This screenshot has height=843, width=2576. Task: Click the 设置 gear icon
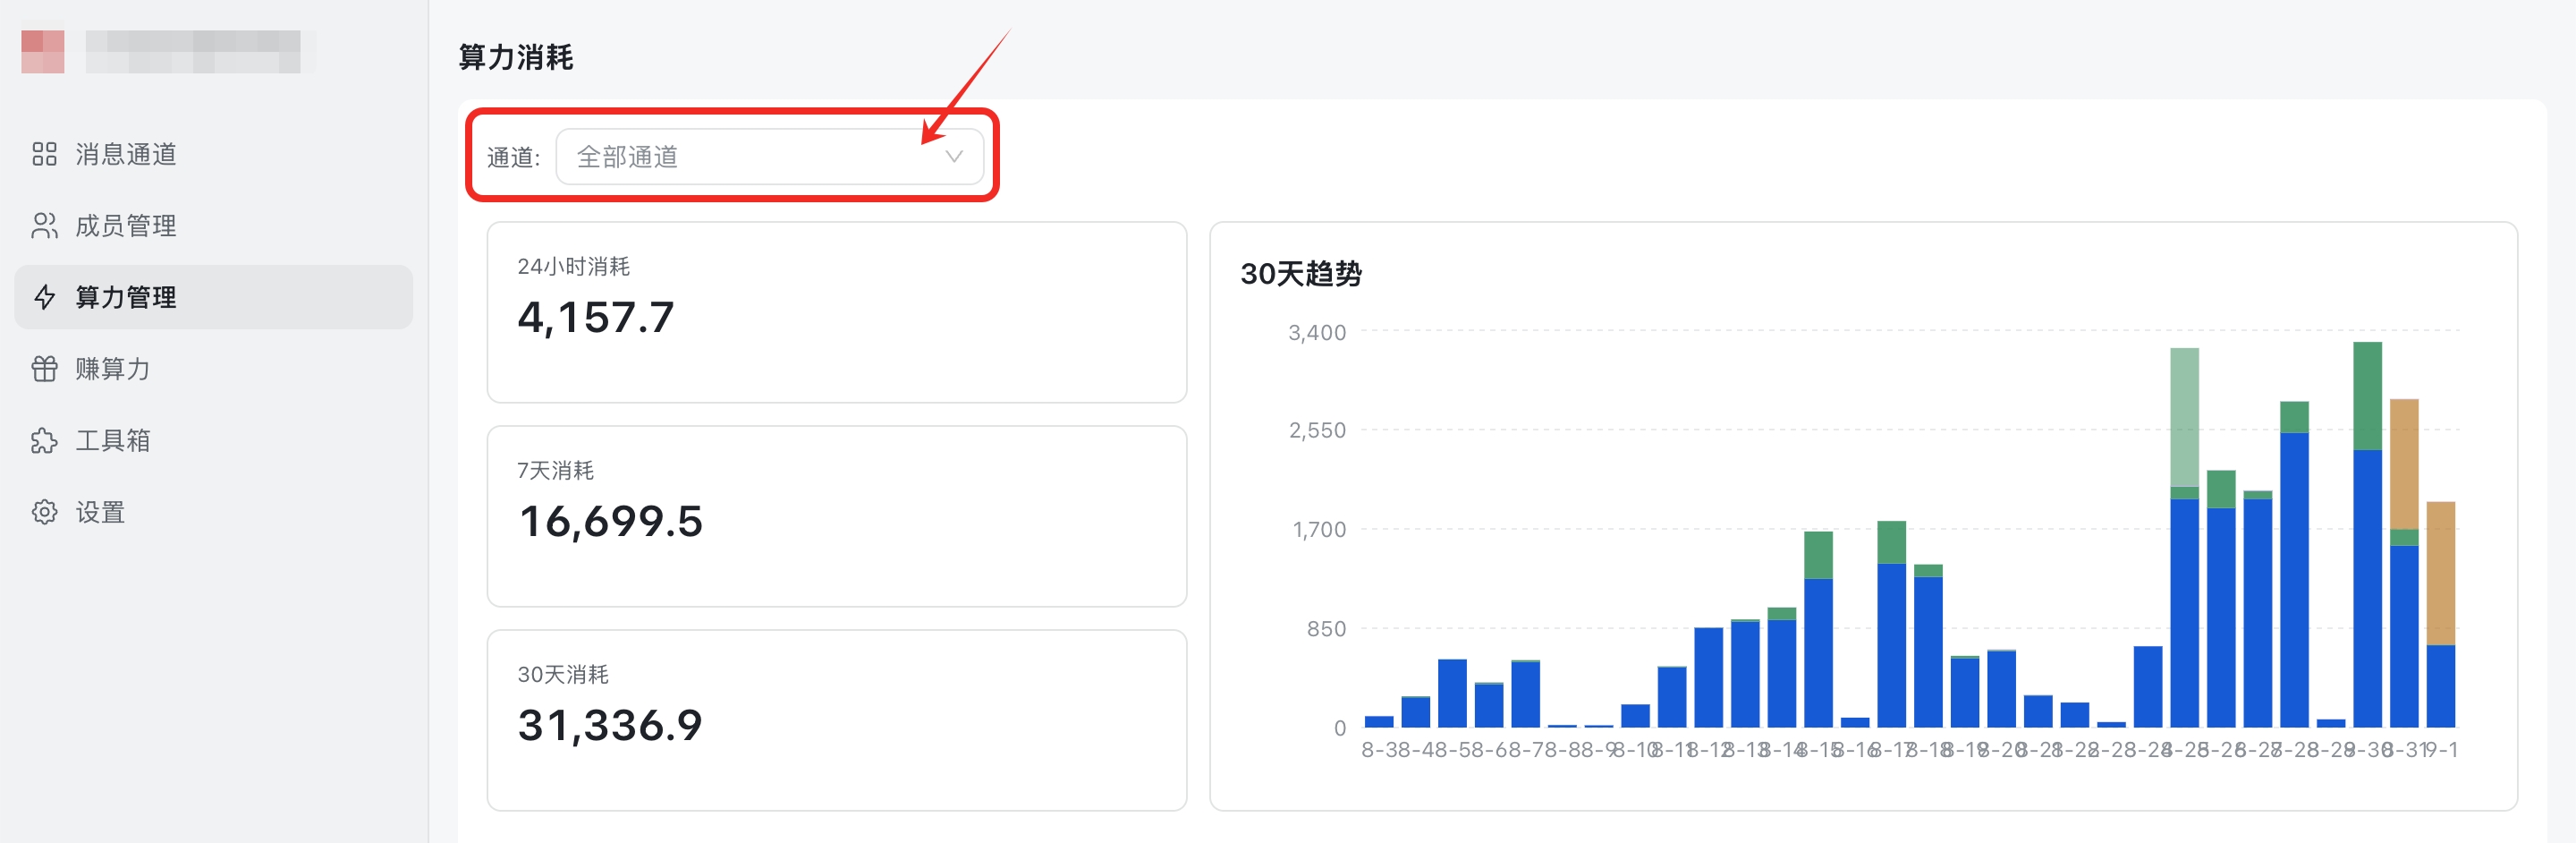[44, 512]
